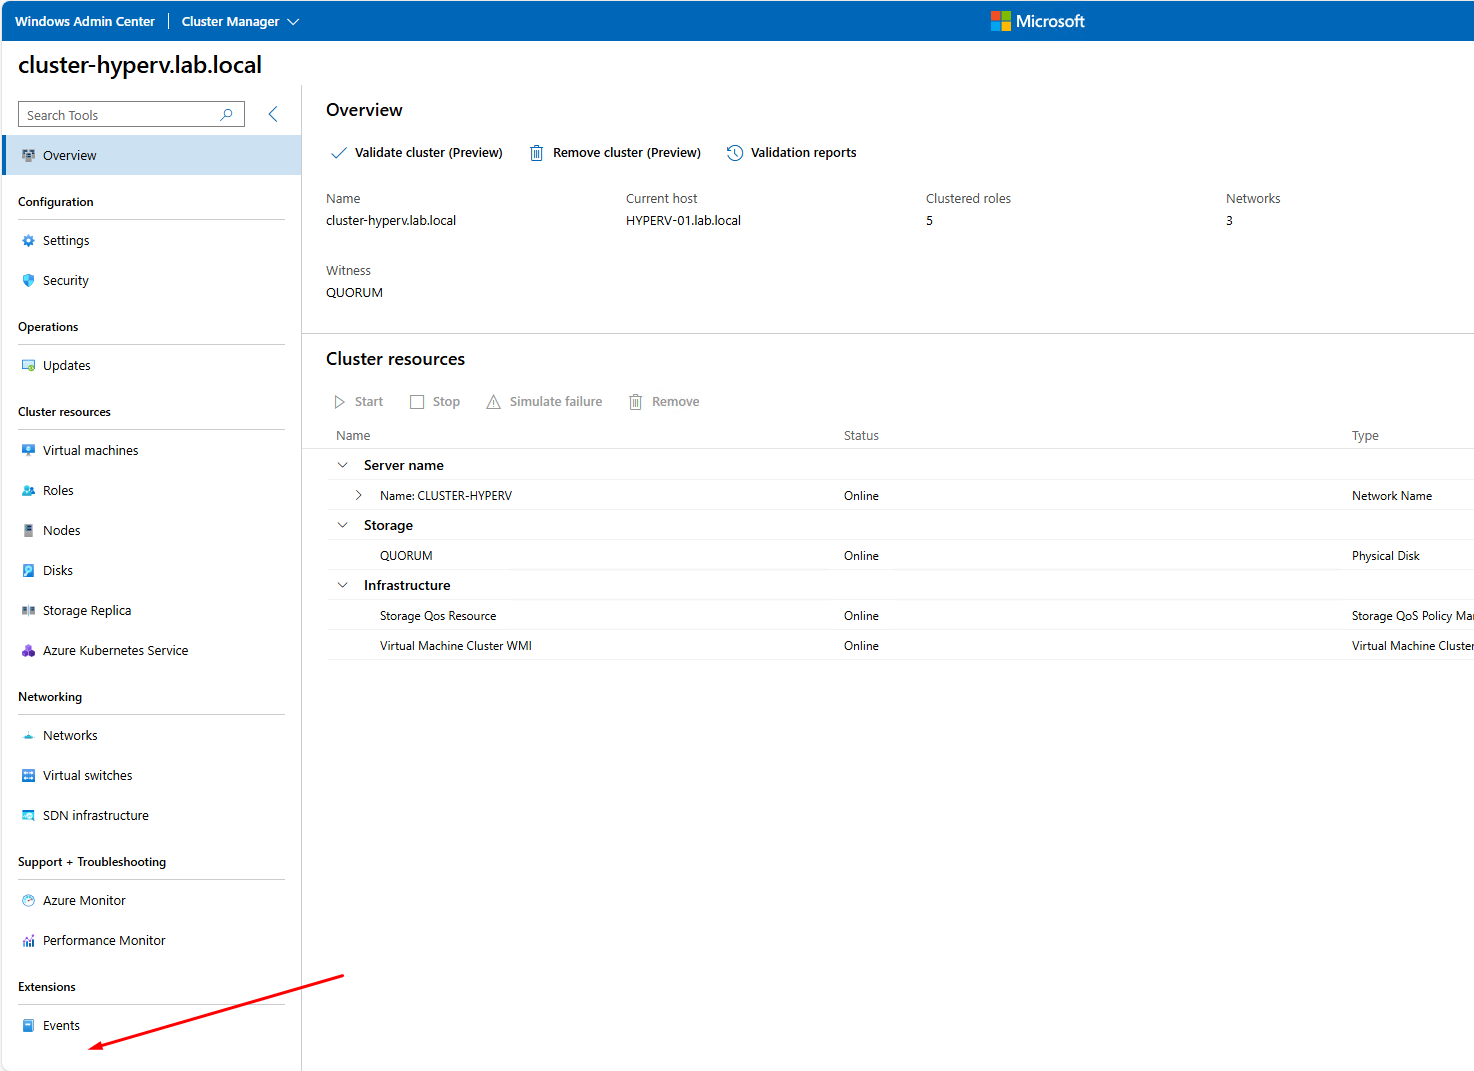The width and height of the screenshot is (1474, 1071).
Task: Click the Azure Kubernetes Service icon
Action: pyautogui.click(x=28, y=651)
